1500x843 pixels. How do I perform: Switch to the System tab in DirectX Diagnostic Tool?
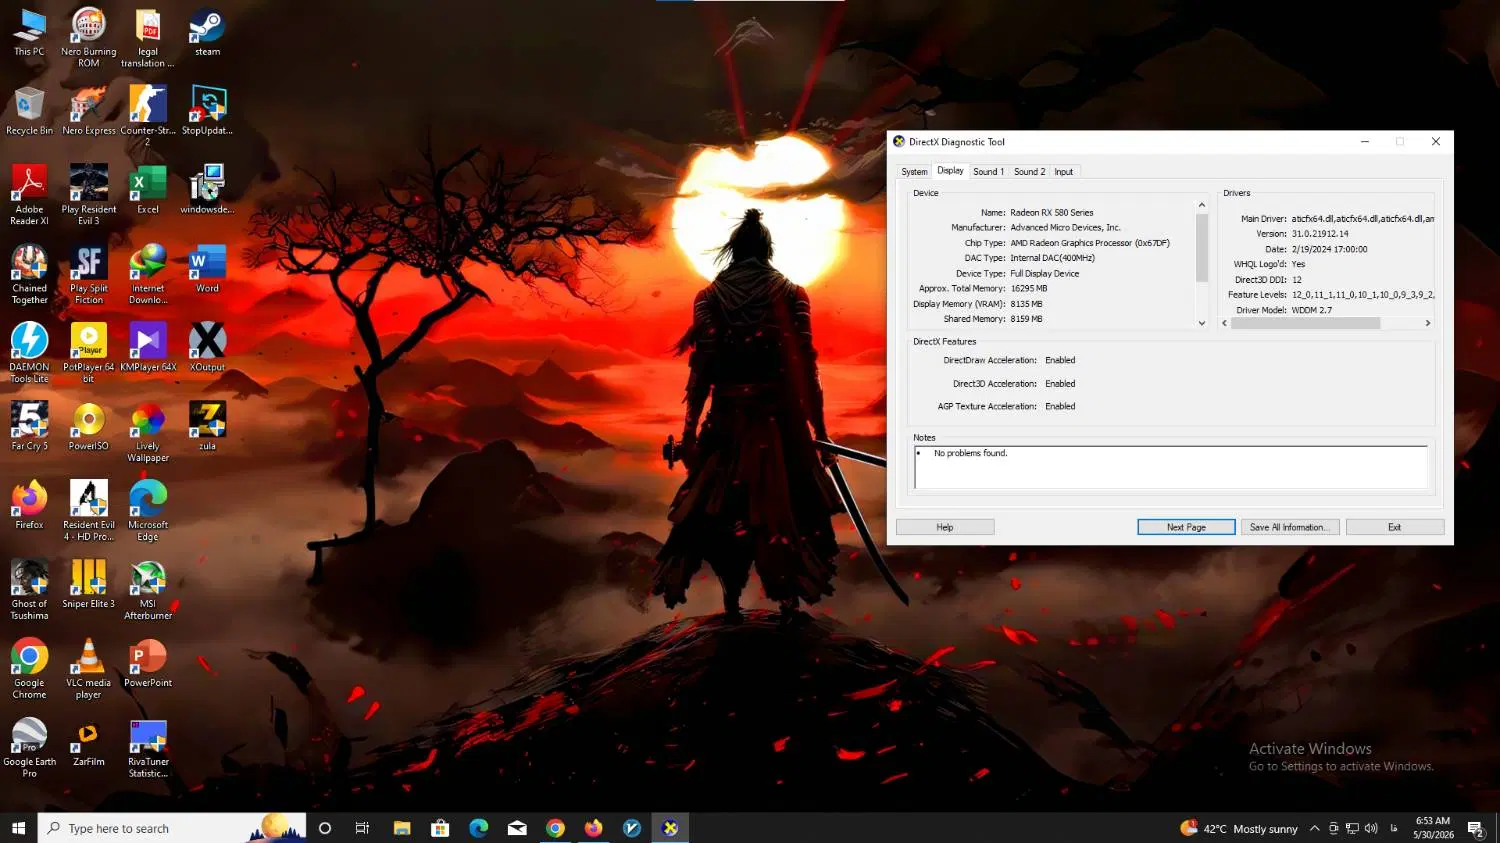(x=914, y=172)
